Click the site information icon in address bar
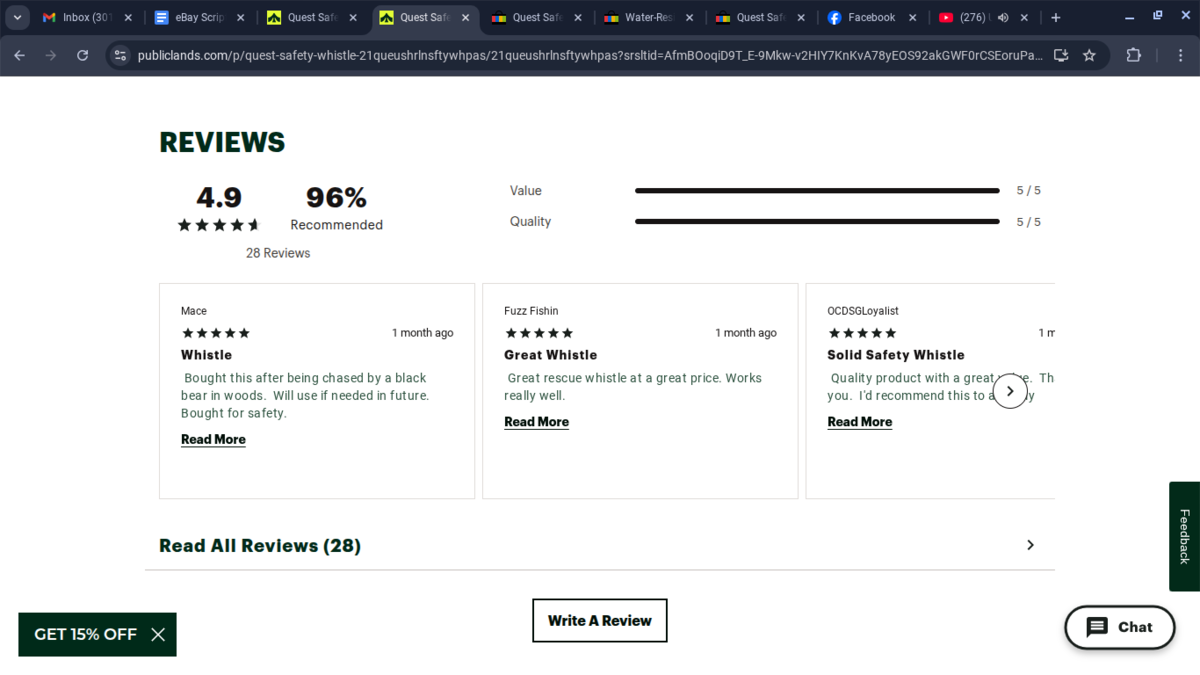Screen dimensions: 1200x675 tap(120, 55)
